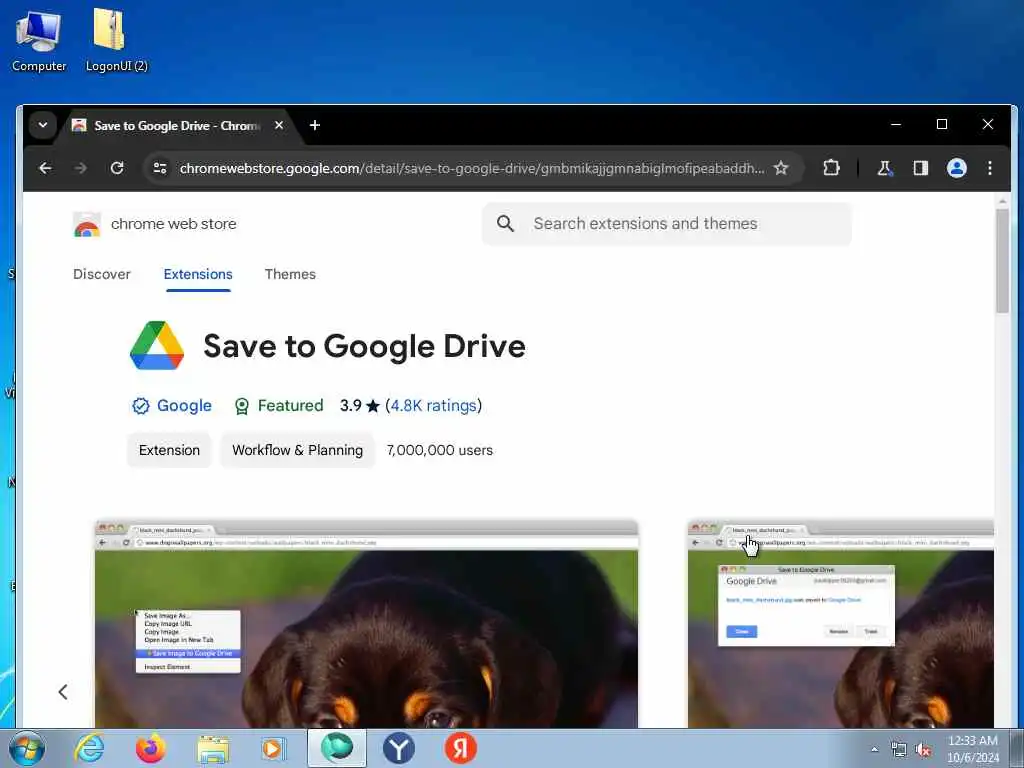Switch to the Discover tab
This screenshot has height=768, width=1024.
coord(102,274)
